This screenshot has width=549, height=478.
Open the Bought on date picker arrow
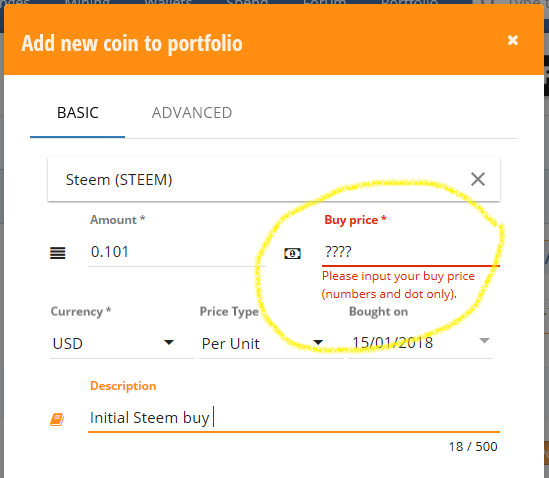(x=484, y=340)
